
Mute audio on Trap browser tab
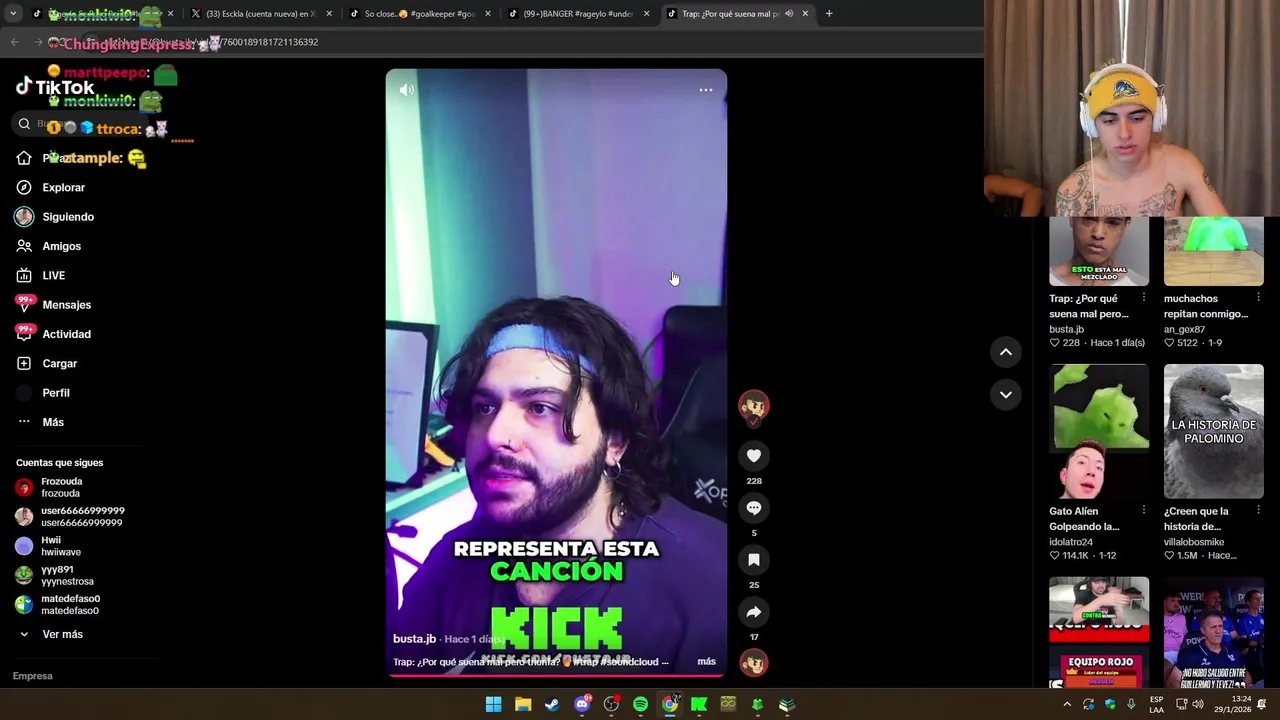(789, 14)
